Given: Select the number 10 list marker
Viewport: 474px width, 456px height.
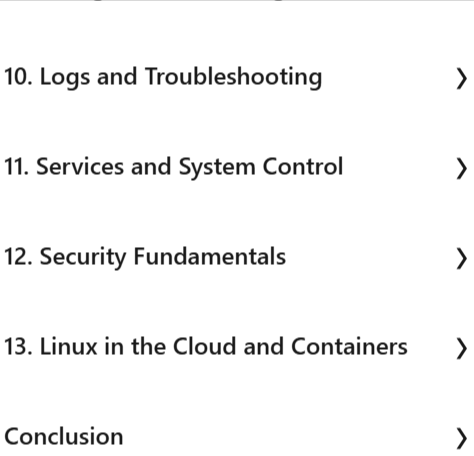Looking at the screenshot, I should [x=18, y=77].
